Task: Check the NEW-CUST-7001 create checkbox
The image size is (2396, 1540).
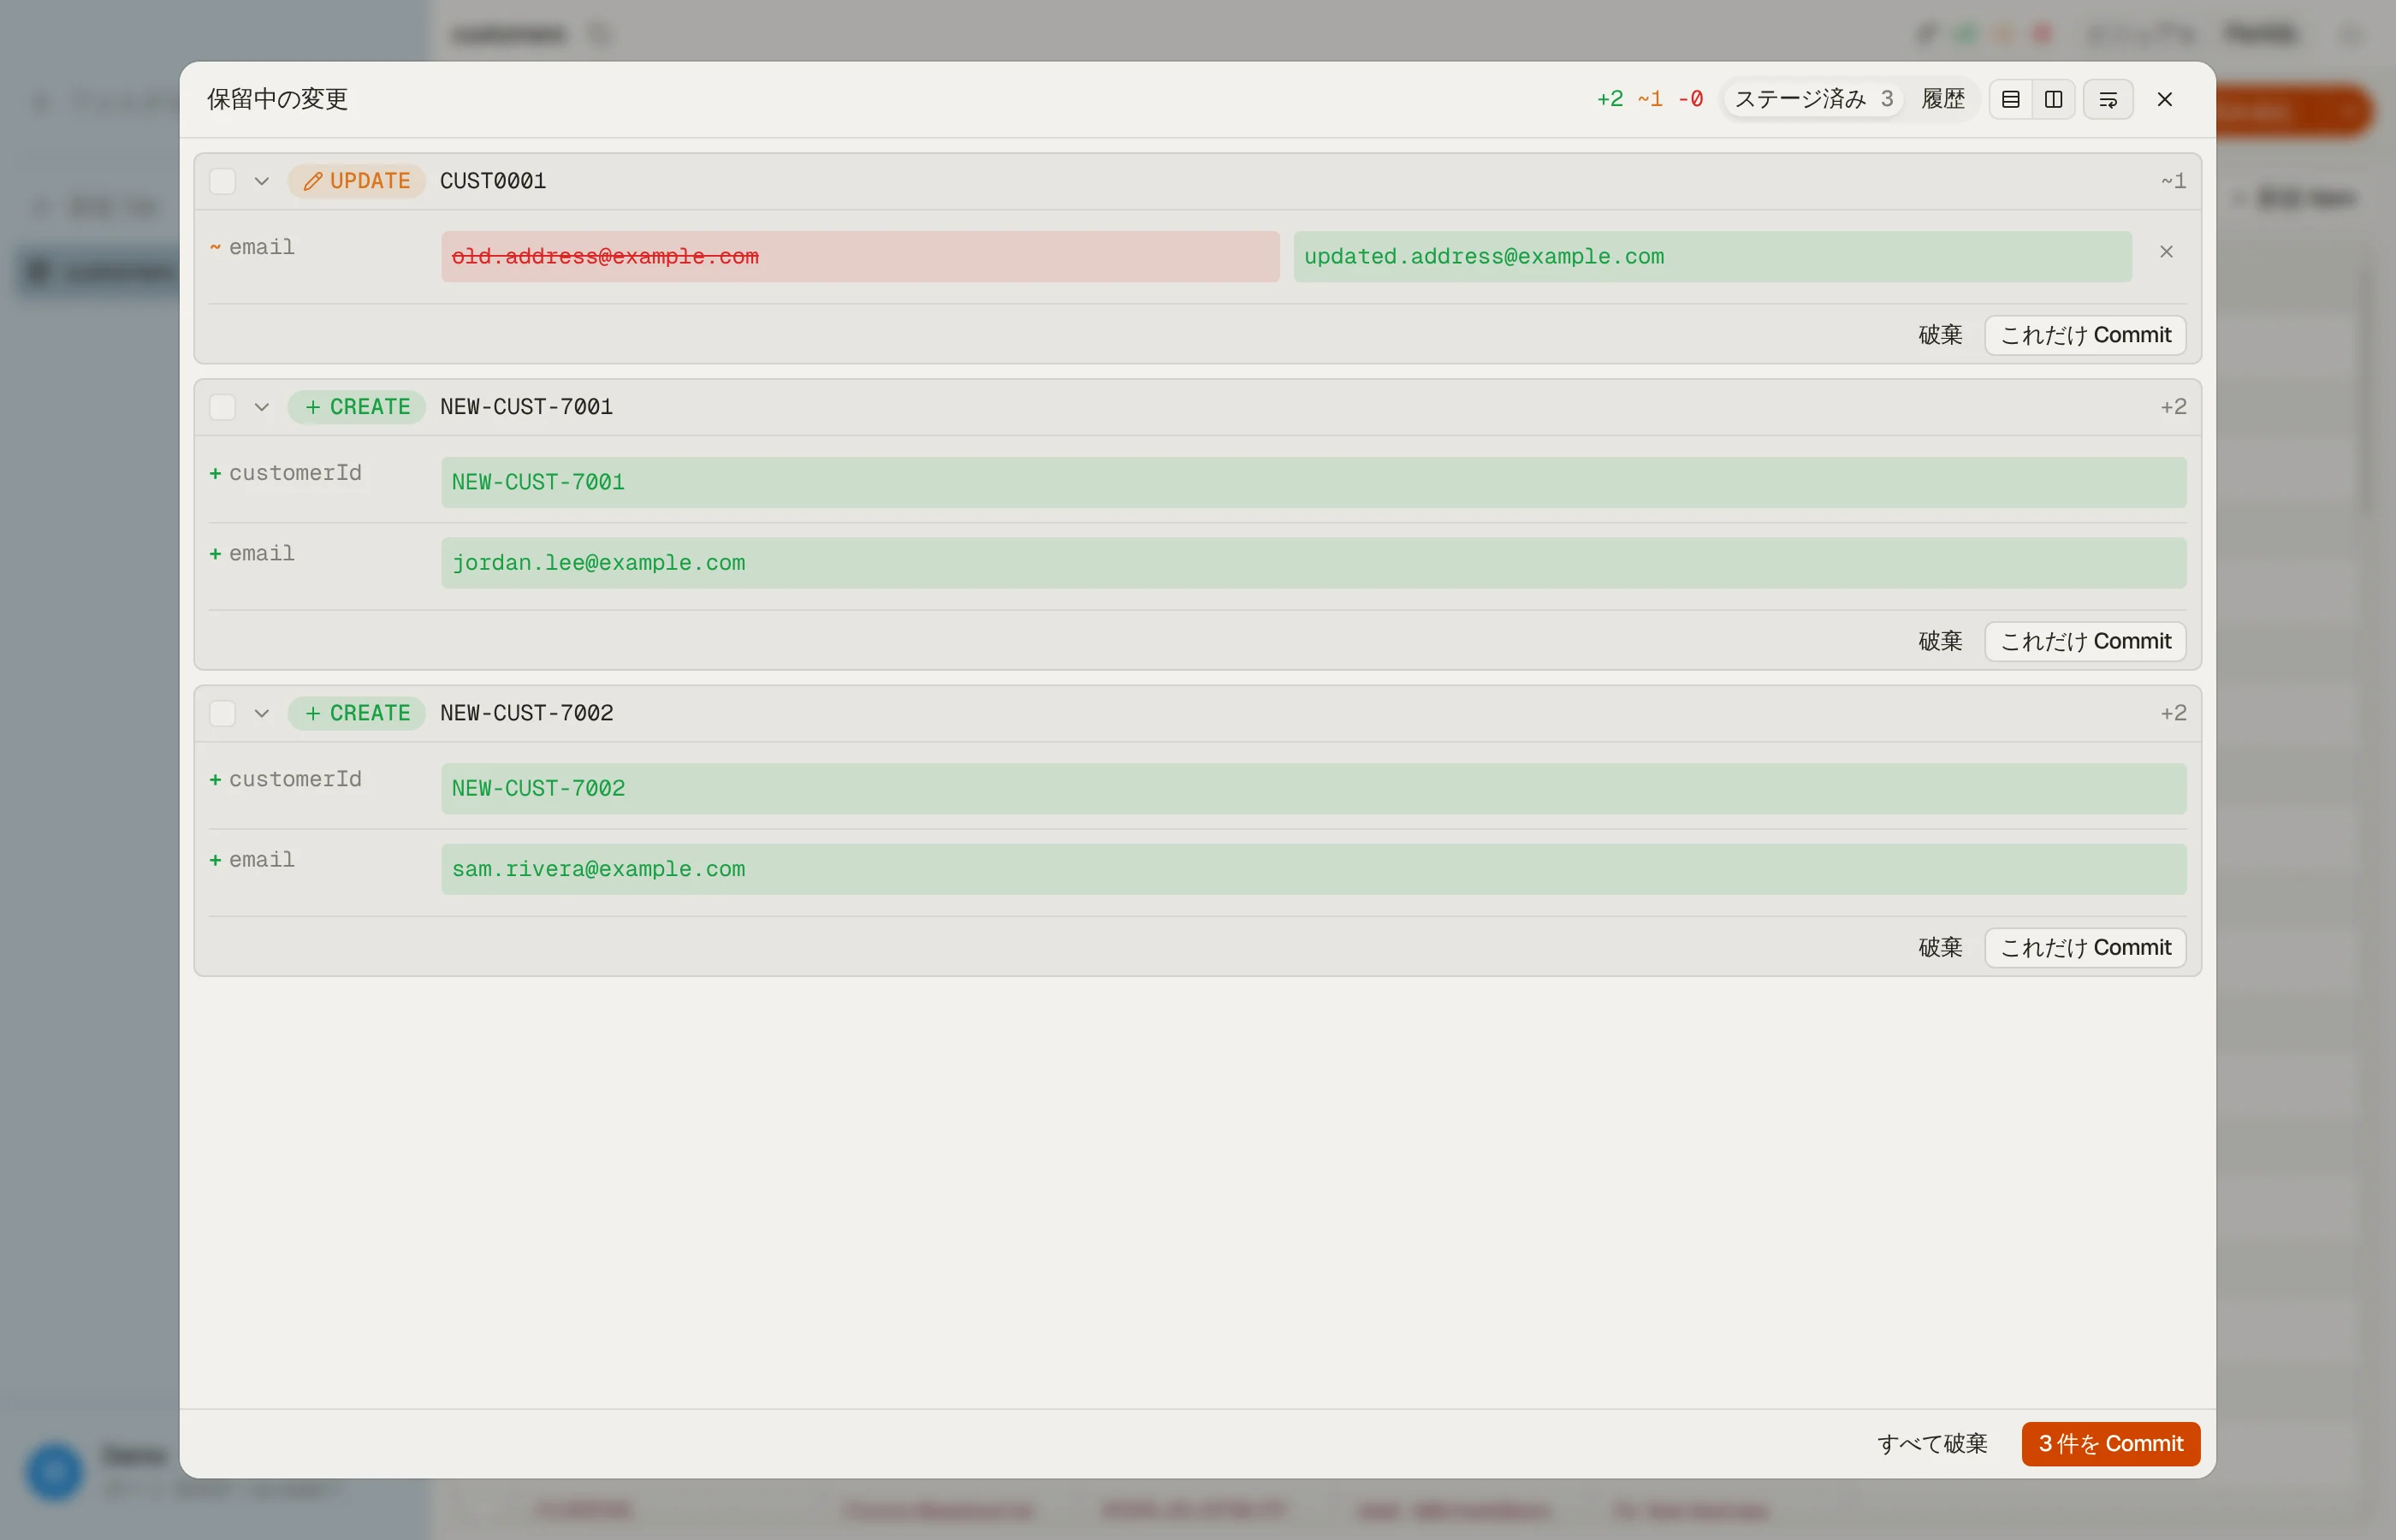Action: click(222, 407)
